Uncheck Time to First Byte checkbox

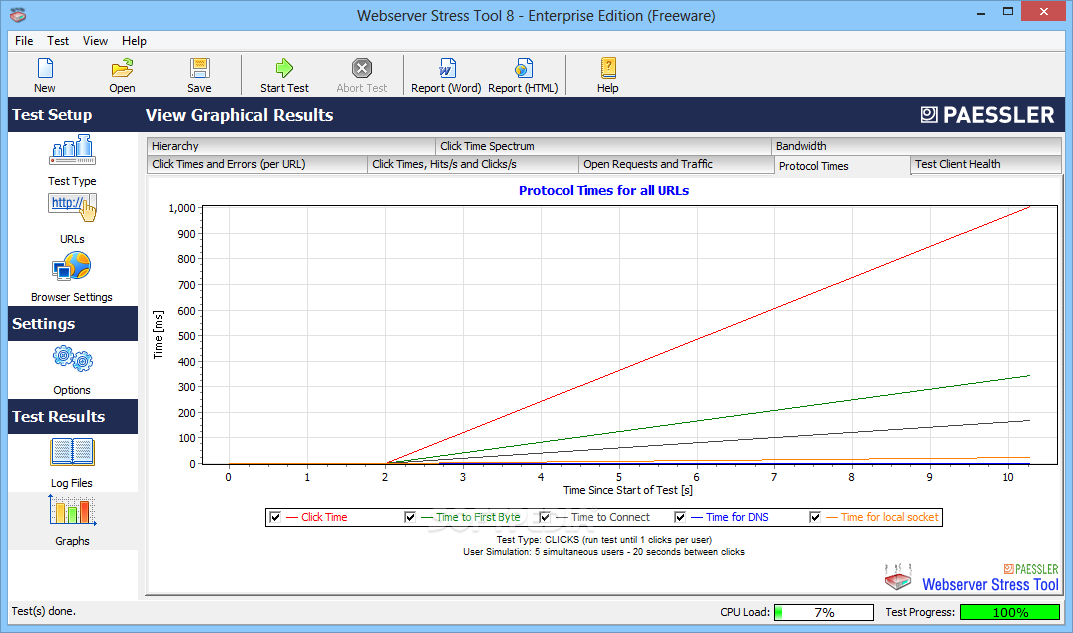[410, 517]
